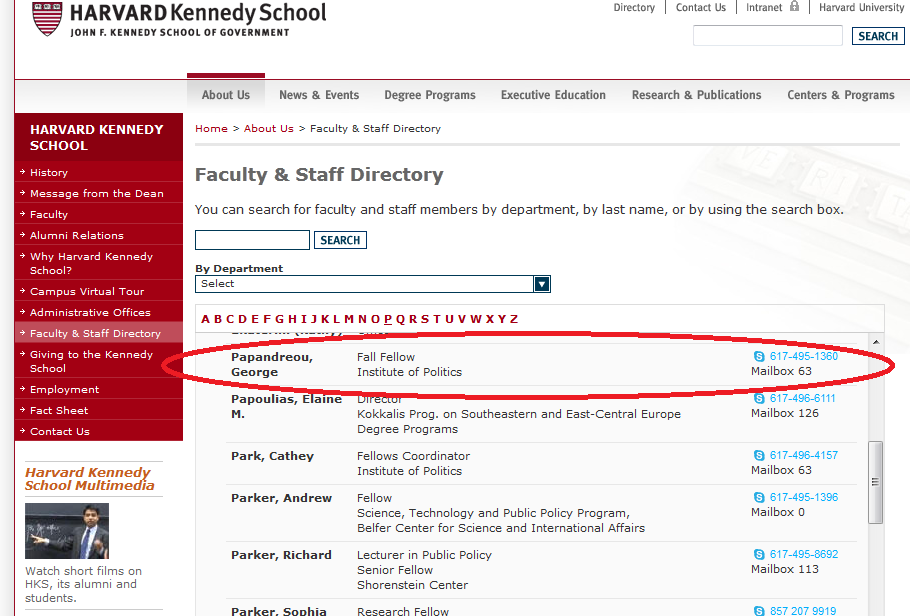The height and width of the screenshot is (616, 910).
Task: Click Harvard Kennedy School Multimedia heading
Action: click(90, 479)
